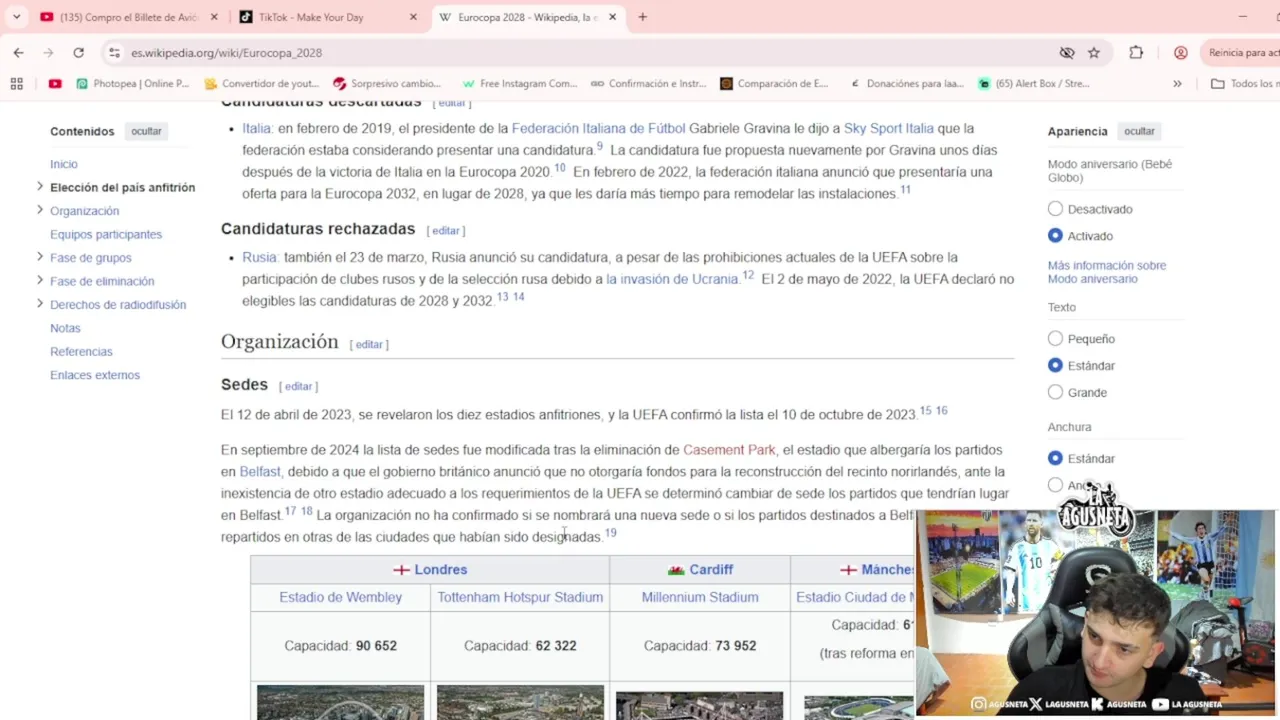Open Confirmación e Instr... bookmark
The width and height of the screenshot is (1280, 720).
point(649,84)
